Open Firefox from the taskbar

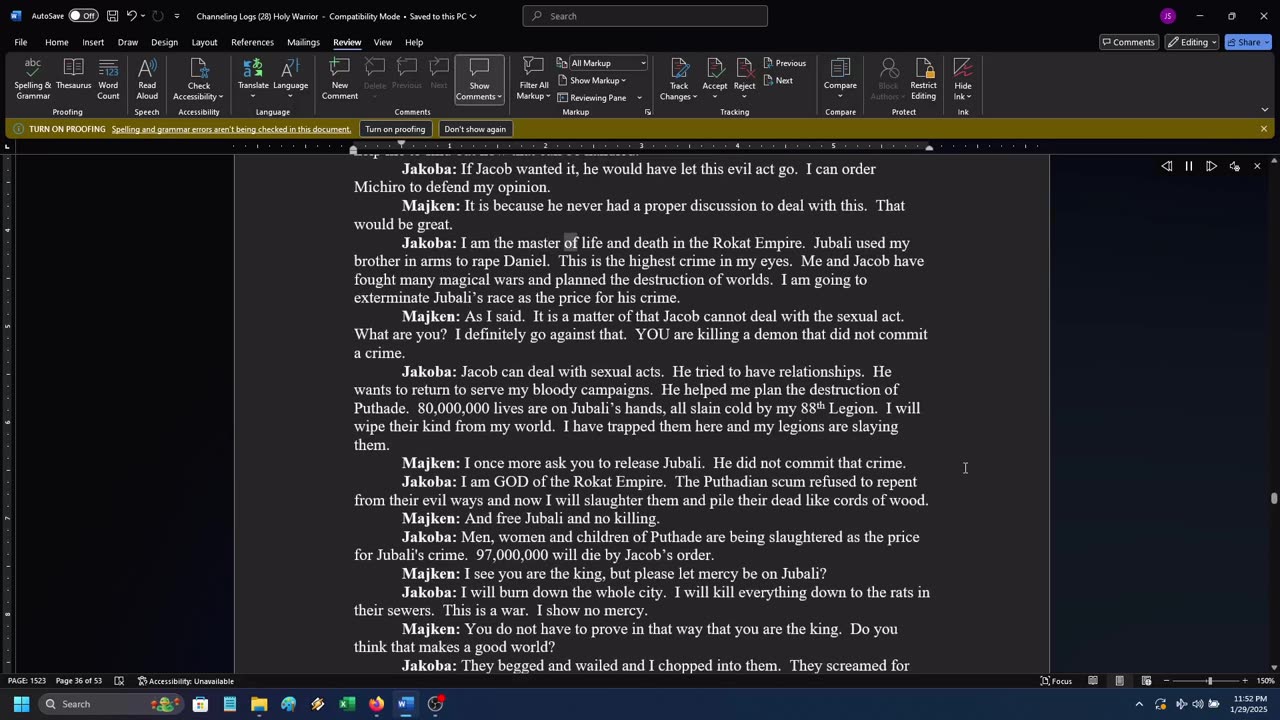pyautogui.click(x=376, y=704)
